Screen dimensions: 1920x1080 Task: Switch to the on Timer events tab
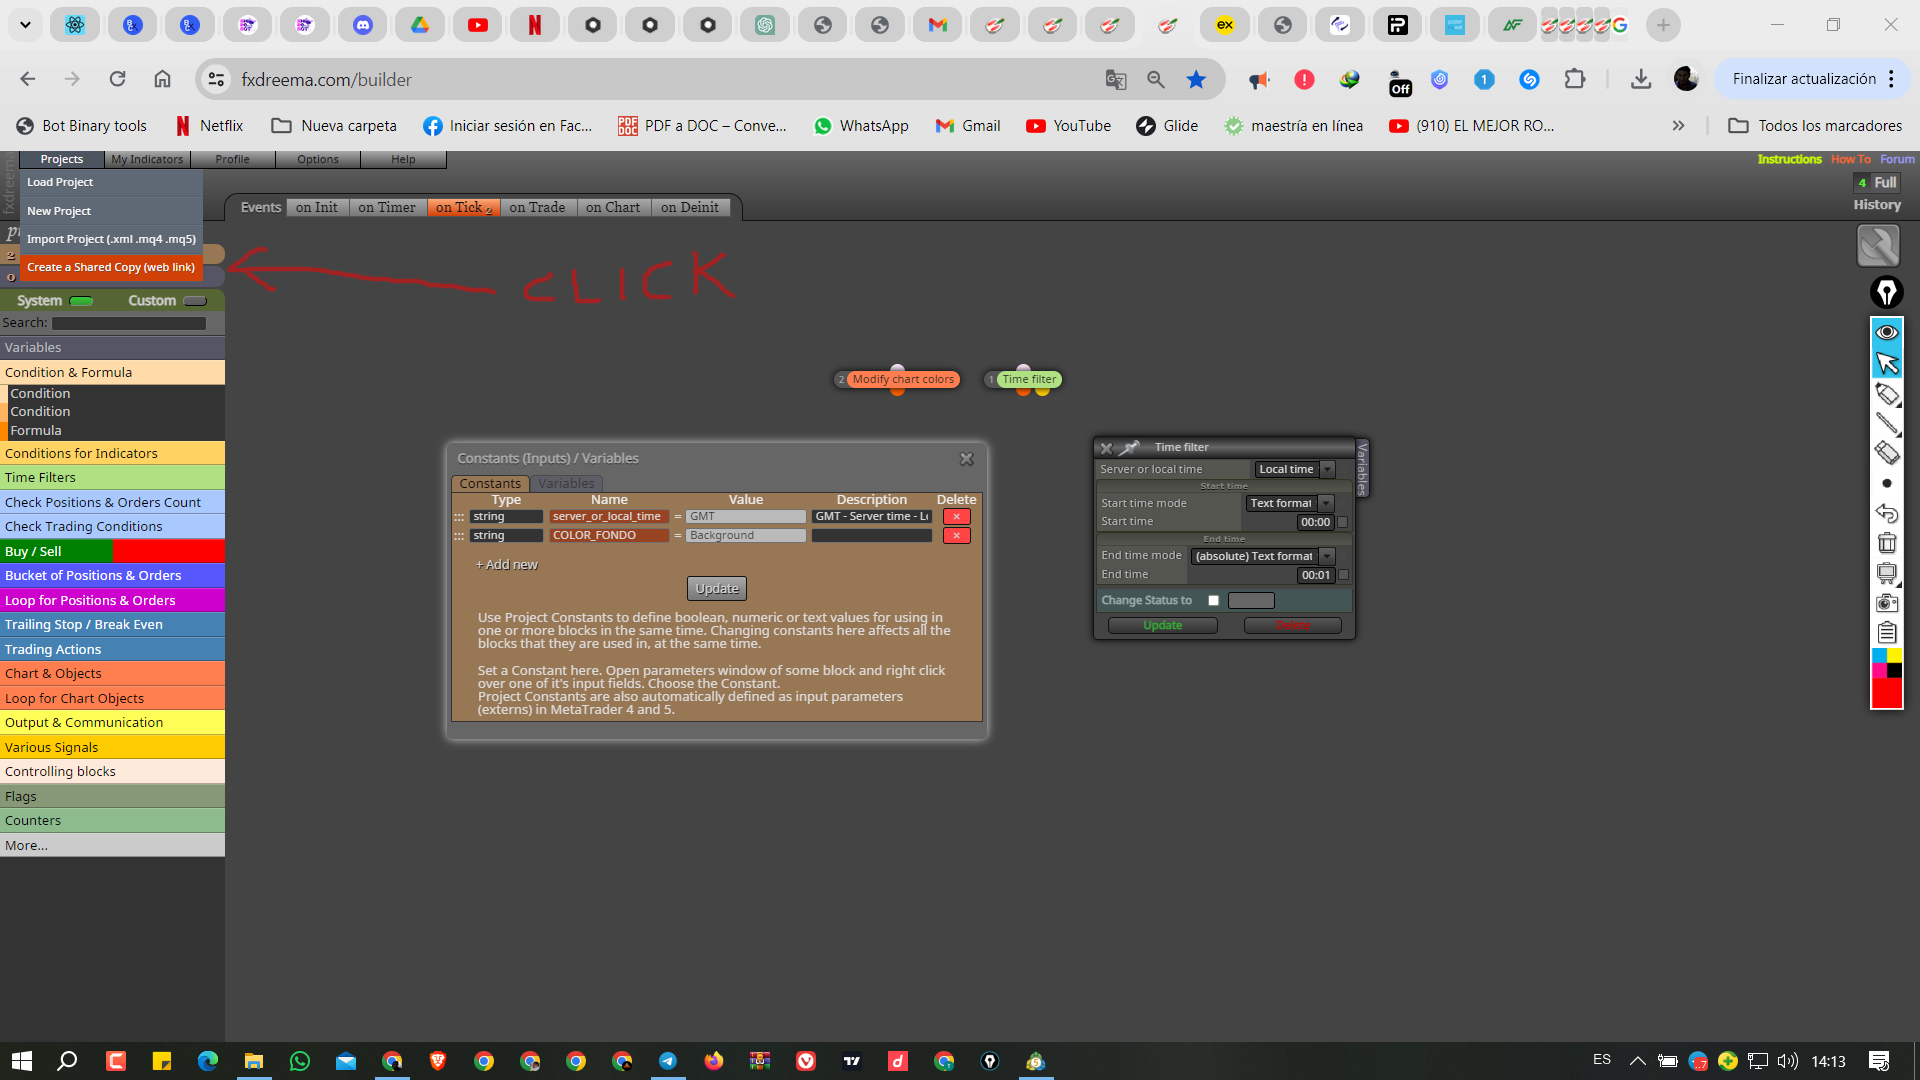point(386,207)
